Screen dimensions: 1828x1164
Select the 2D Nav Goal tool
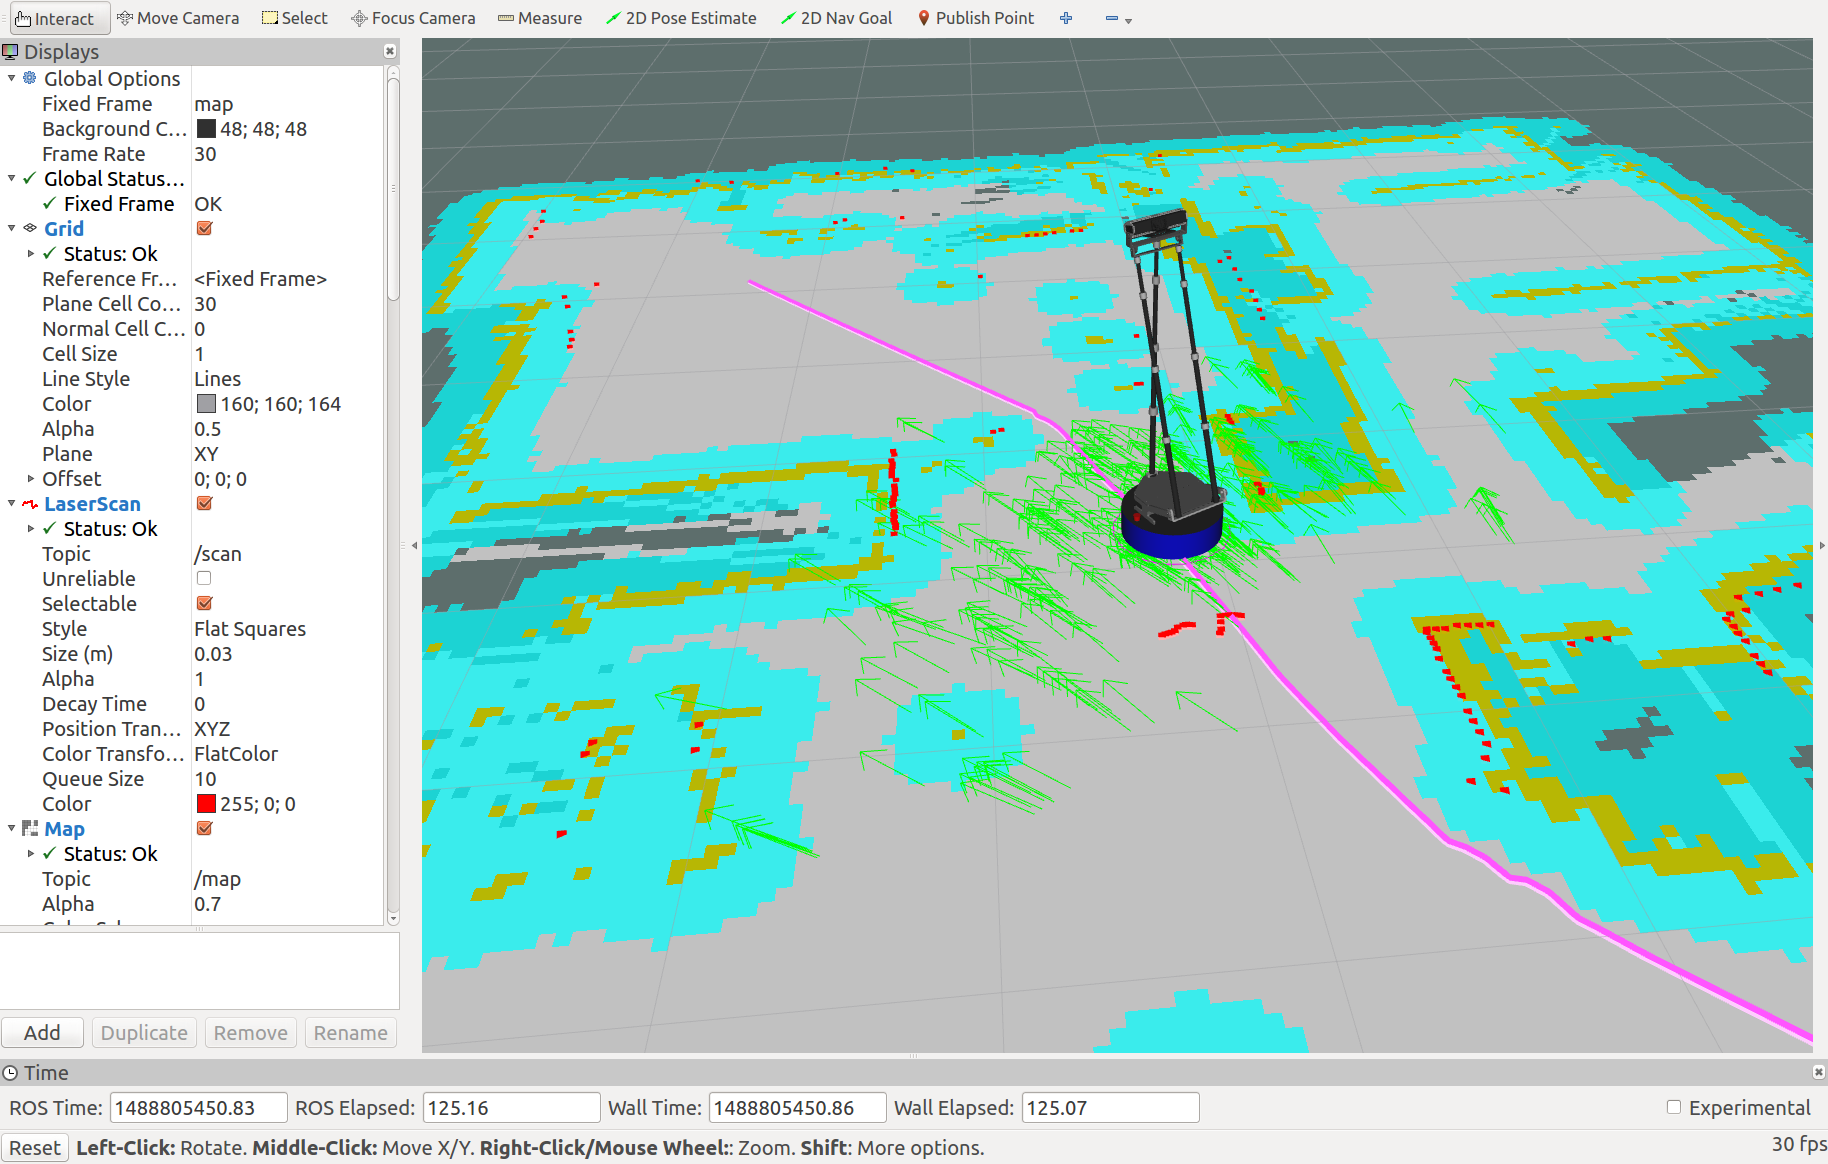click(837, 18)
